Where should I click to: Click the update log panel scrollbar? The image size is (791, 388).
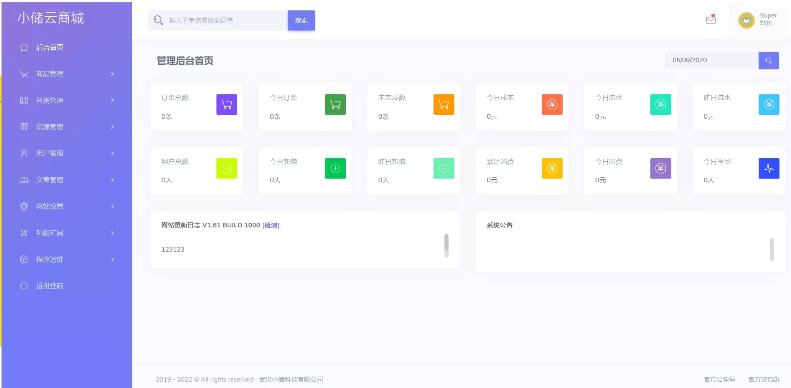pos(446,245)
